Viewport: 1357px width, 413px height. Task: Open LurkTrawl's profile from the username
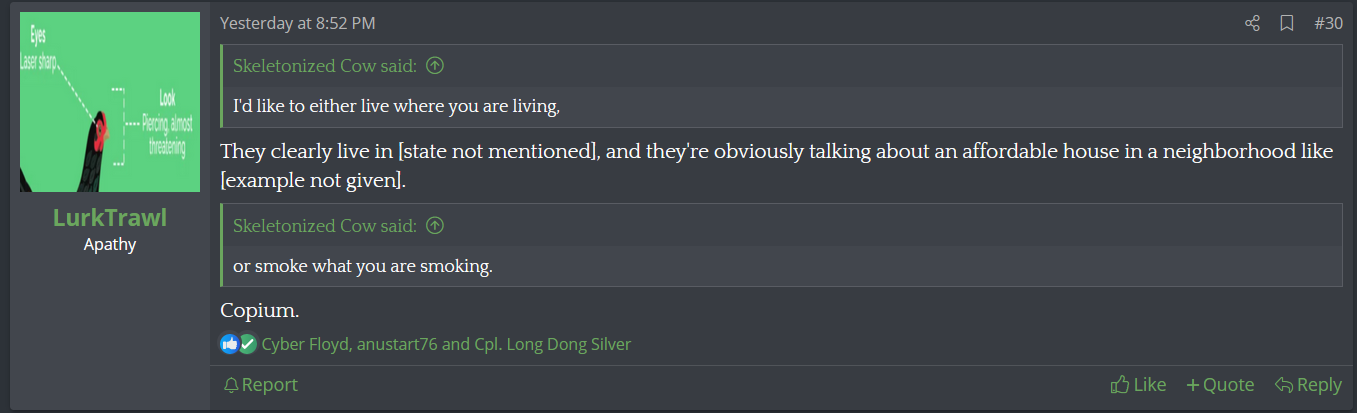tap(110, 218)
